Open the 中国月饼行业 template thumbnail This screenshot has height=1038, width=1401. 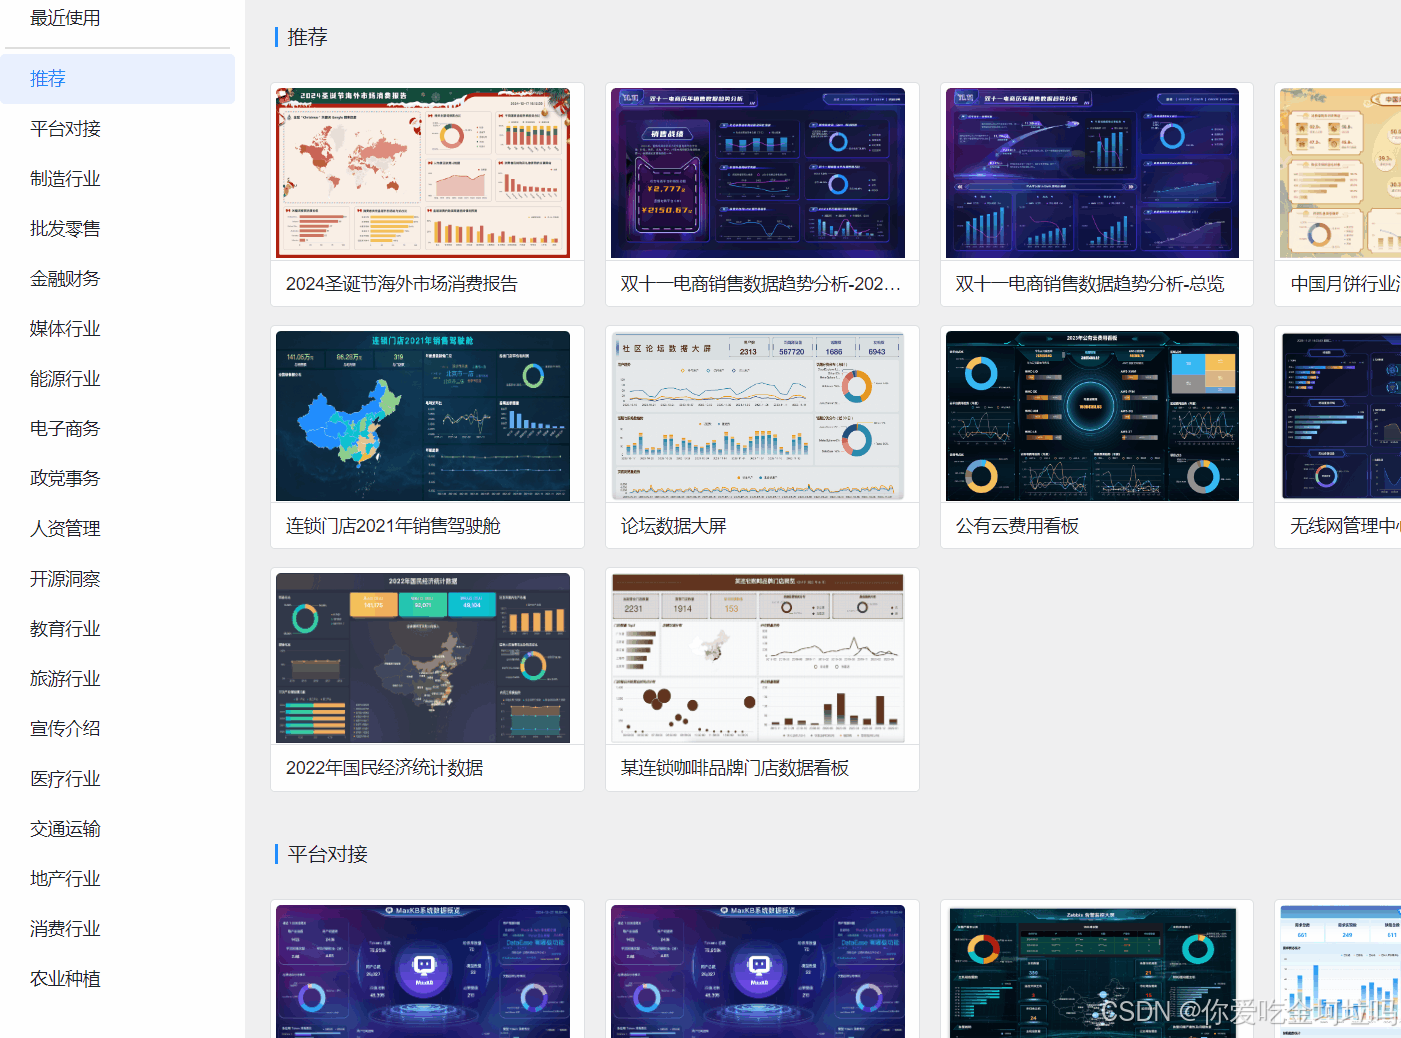tap(1340, 173)
